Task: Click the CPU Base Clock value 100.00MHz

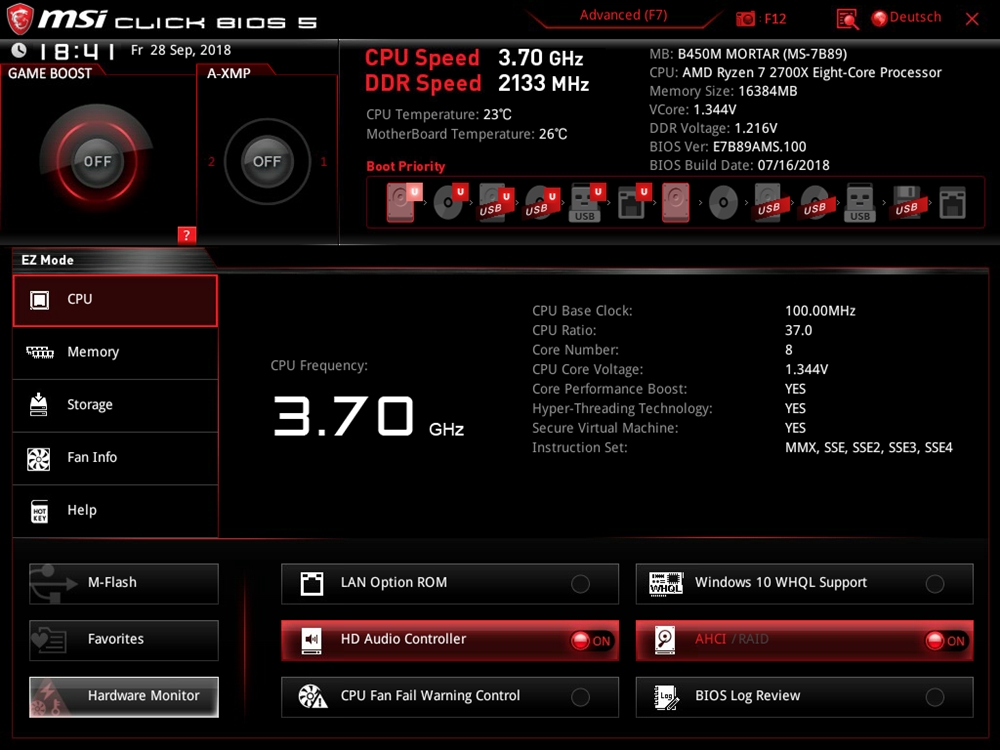Action: point(820,311)
